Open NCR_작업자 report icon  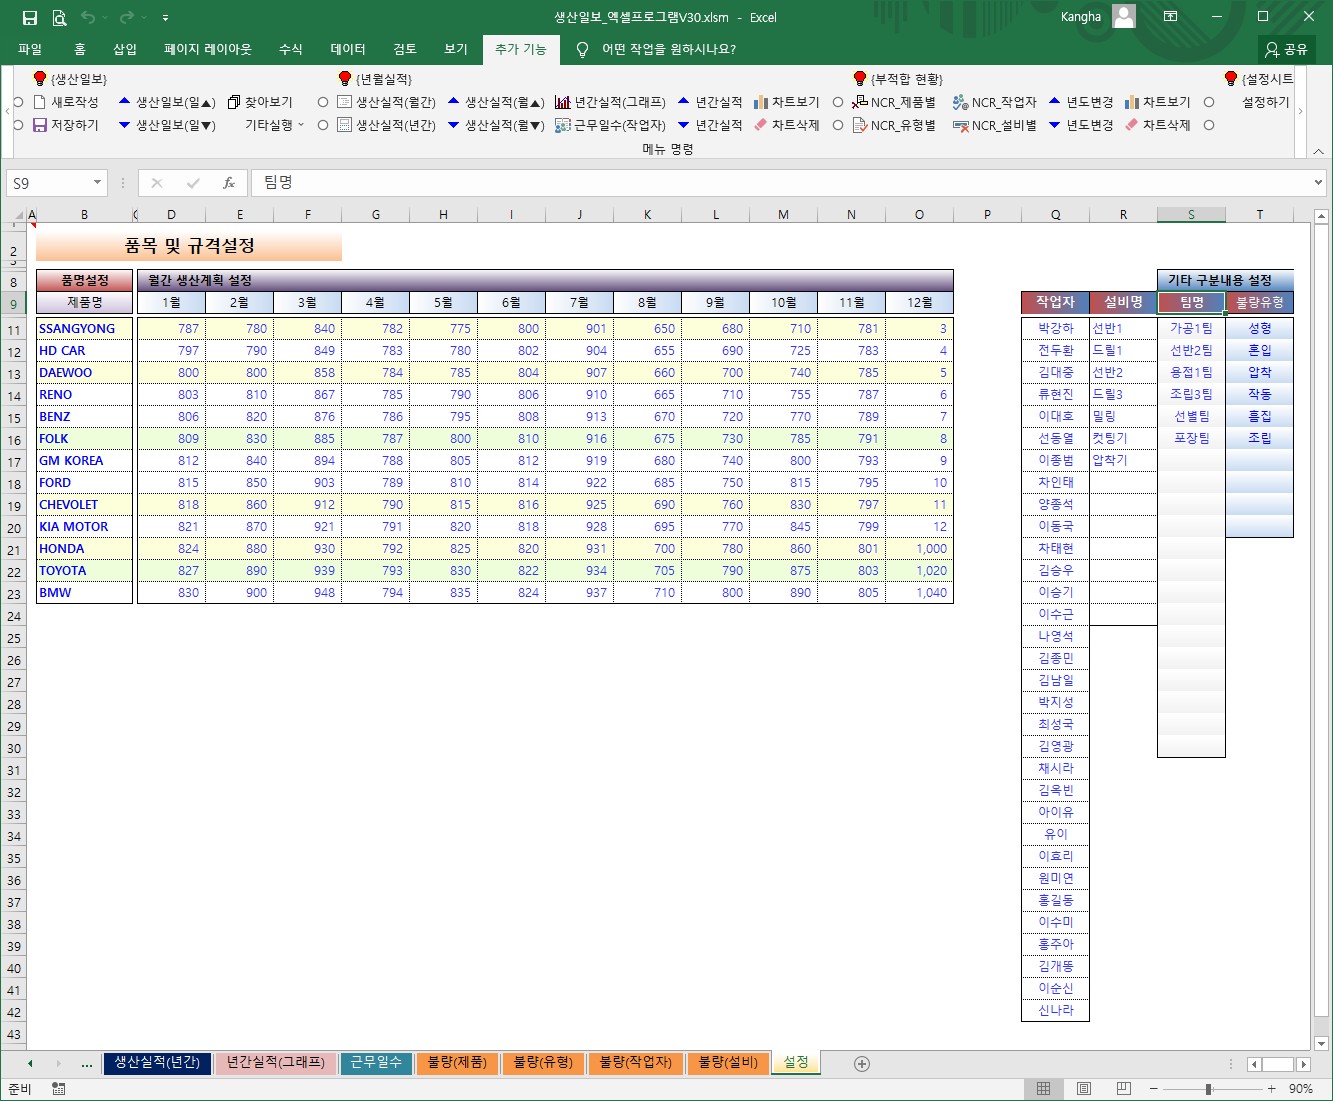click(x=960, y=102)
